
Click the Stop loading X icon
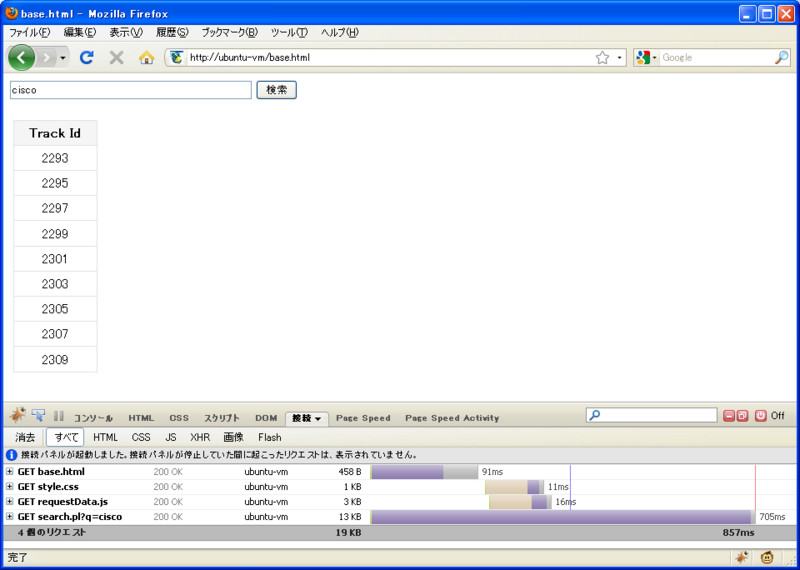point(116,58)
